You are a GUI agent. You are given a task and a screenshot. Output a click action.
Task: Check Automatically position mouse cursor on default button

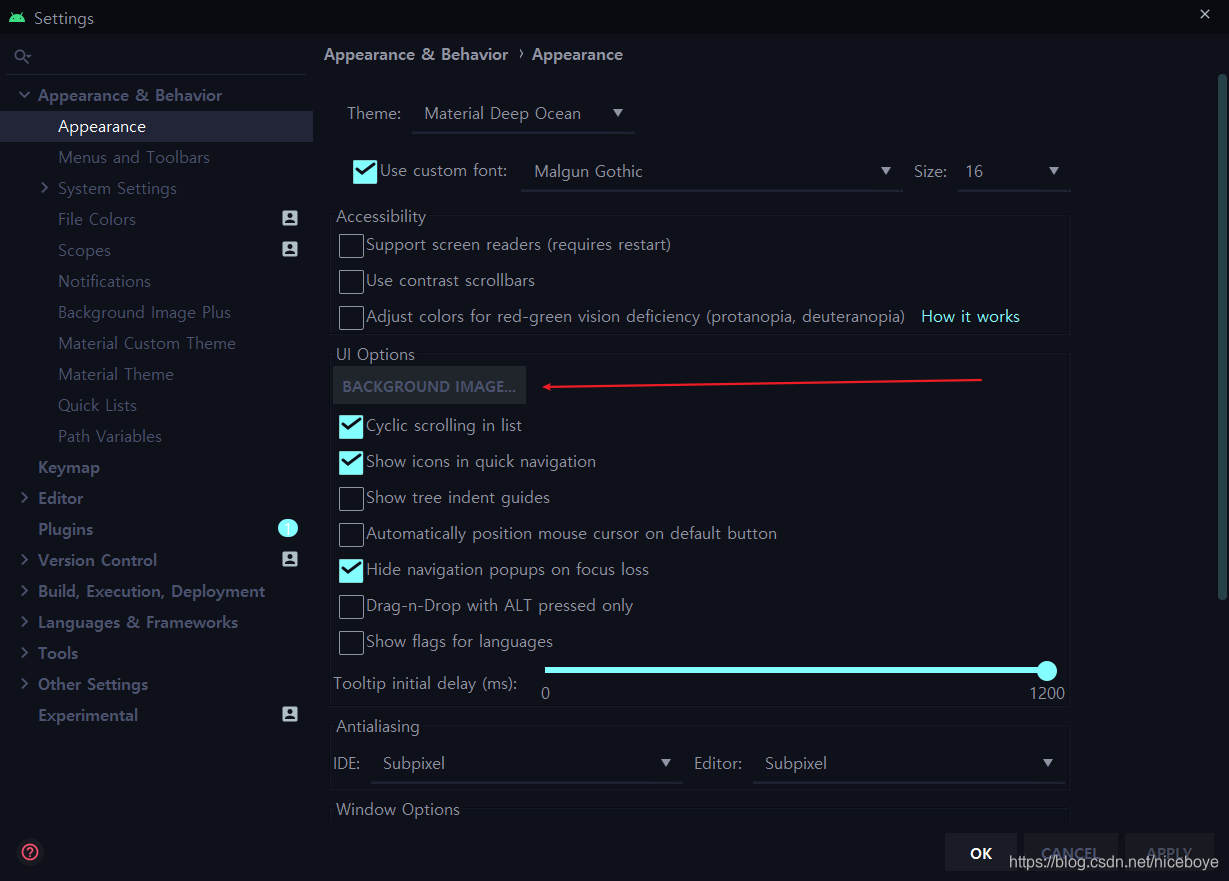click(351, 534)
